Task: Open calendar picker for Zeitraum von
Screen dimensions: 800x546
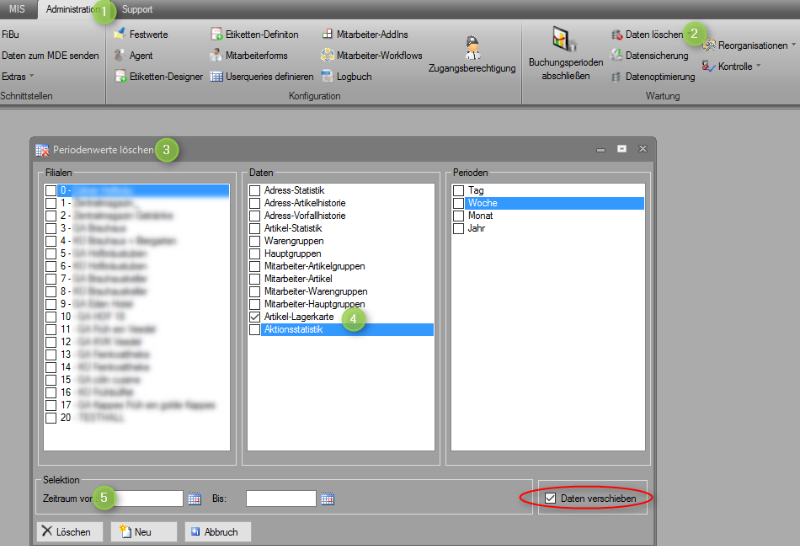Action: (195, 498)
